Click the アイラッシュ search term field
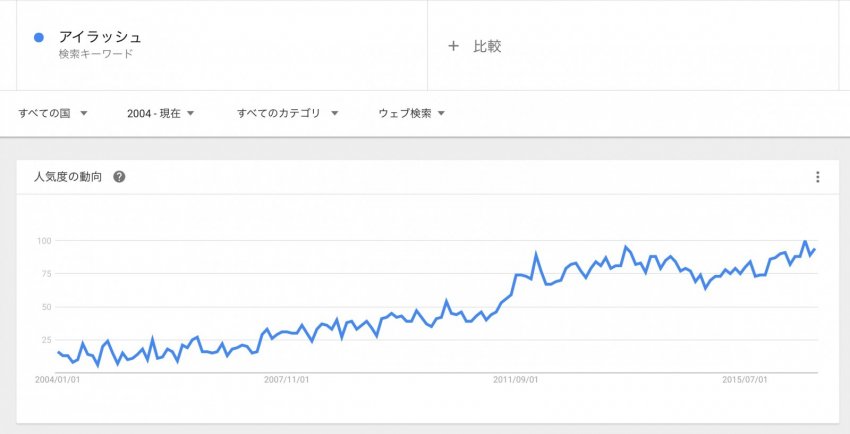Image resolution: width=850 pixels, height=434 pixels. pyautogui.click(x=222, y=46)
